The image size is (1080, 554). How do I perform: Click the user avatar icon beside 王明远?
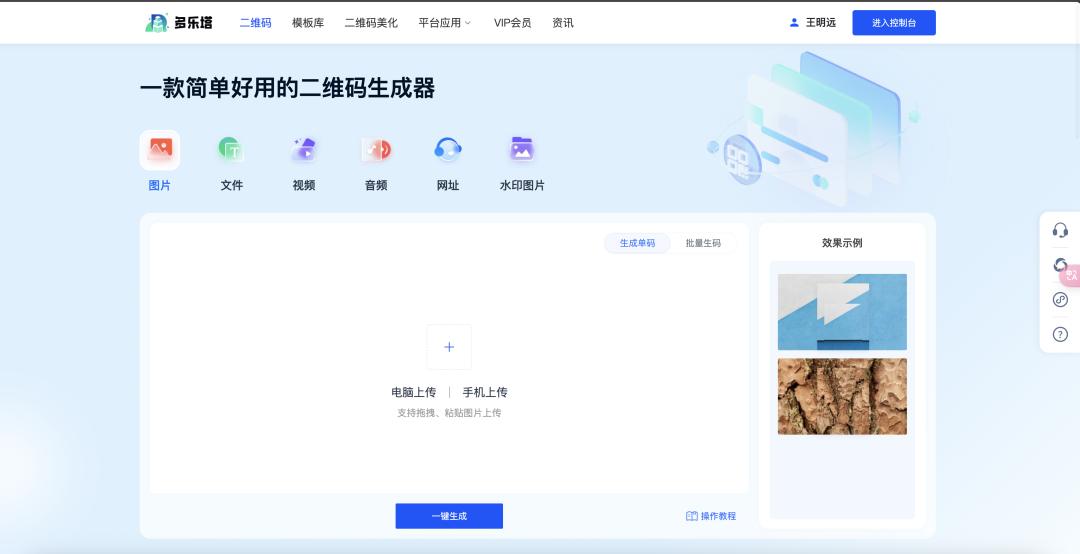click(794, 23)
